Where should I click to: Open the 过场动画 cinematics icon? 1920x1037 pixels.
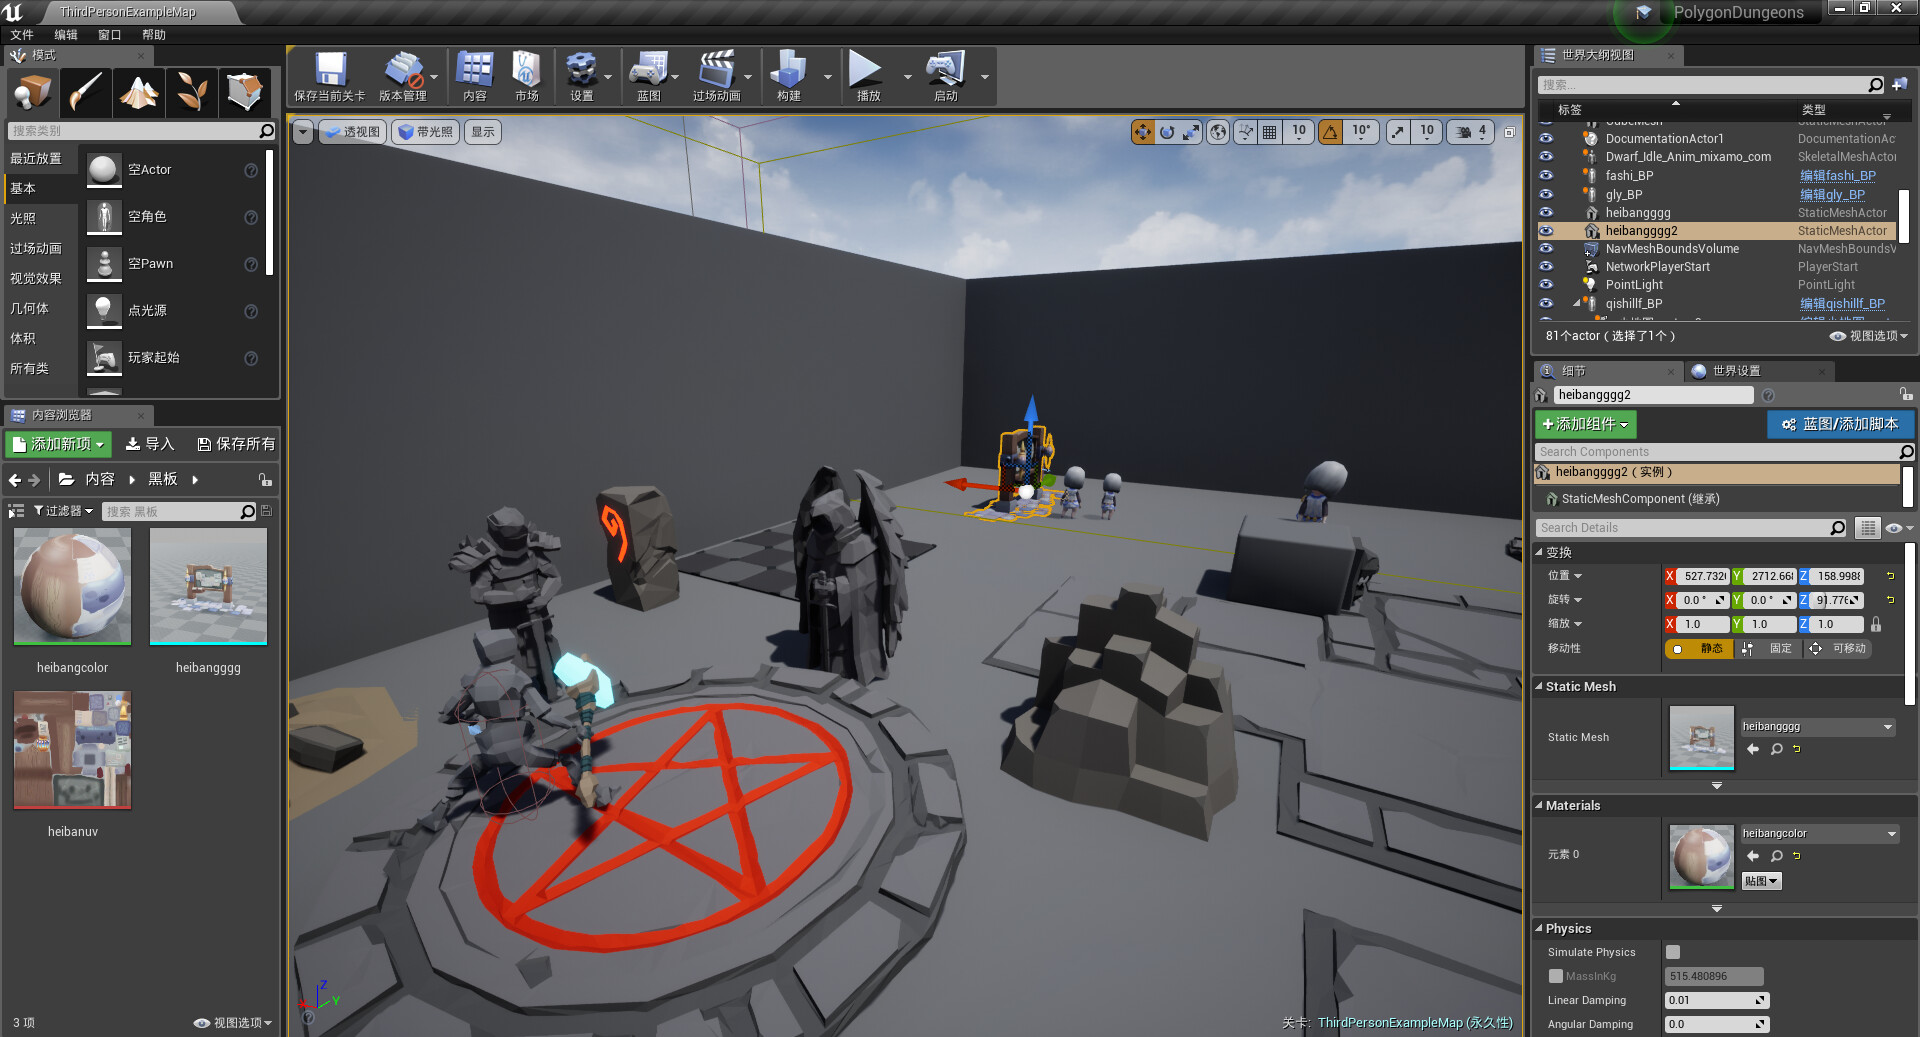pos(717,76)
